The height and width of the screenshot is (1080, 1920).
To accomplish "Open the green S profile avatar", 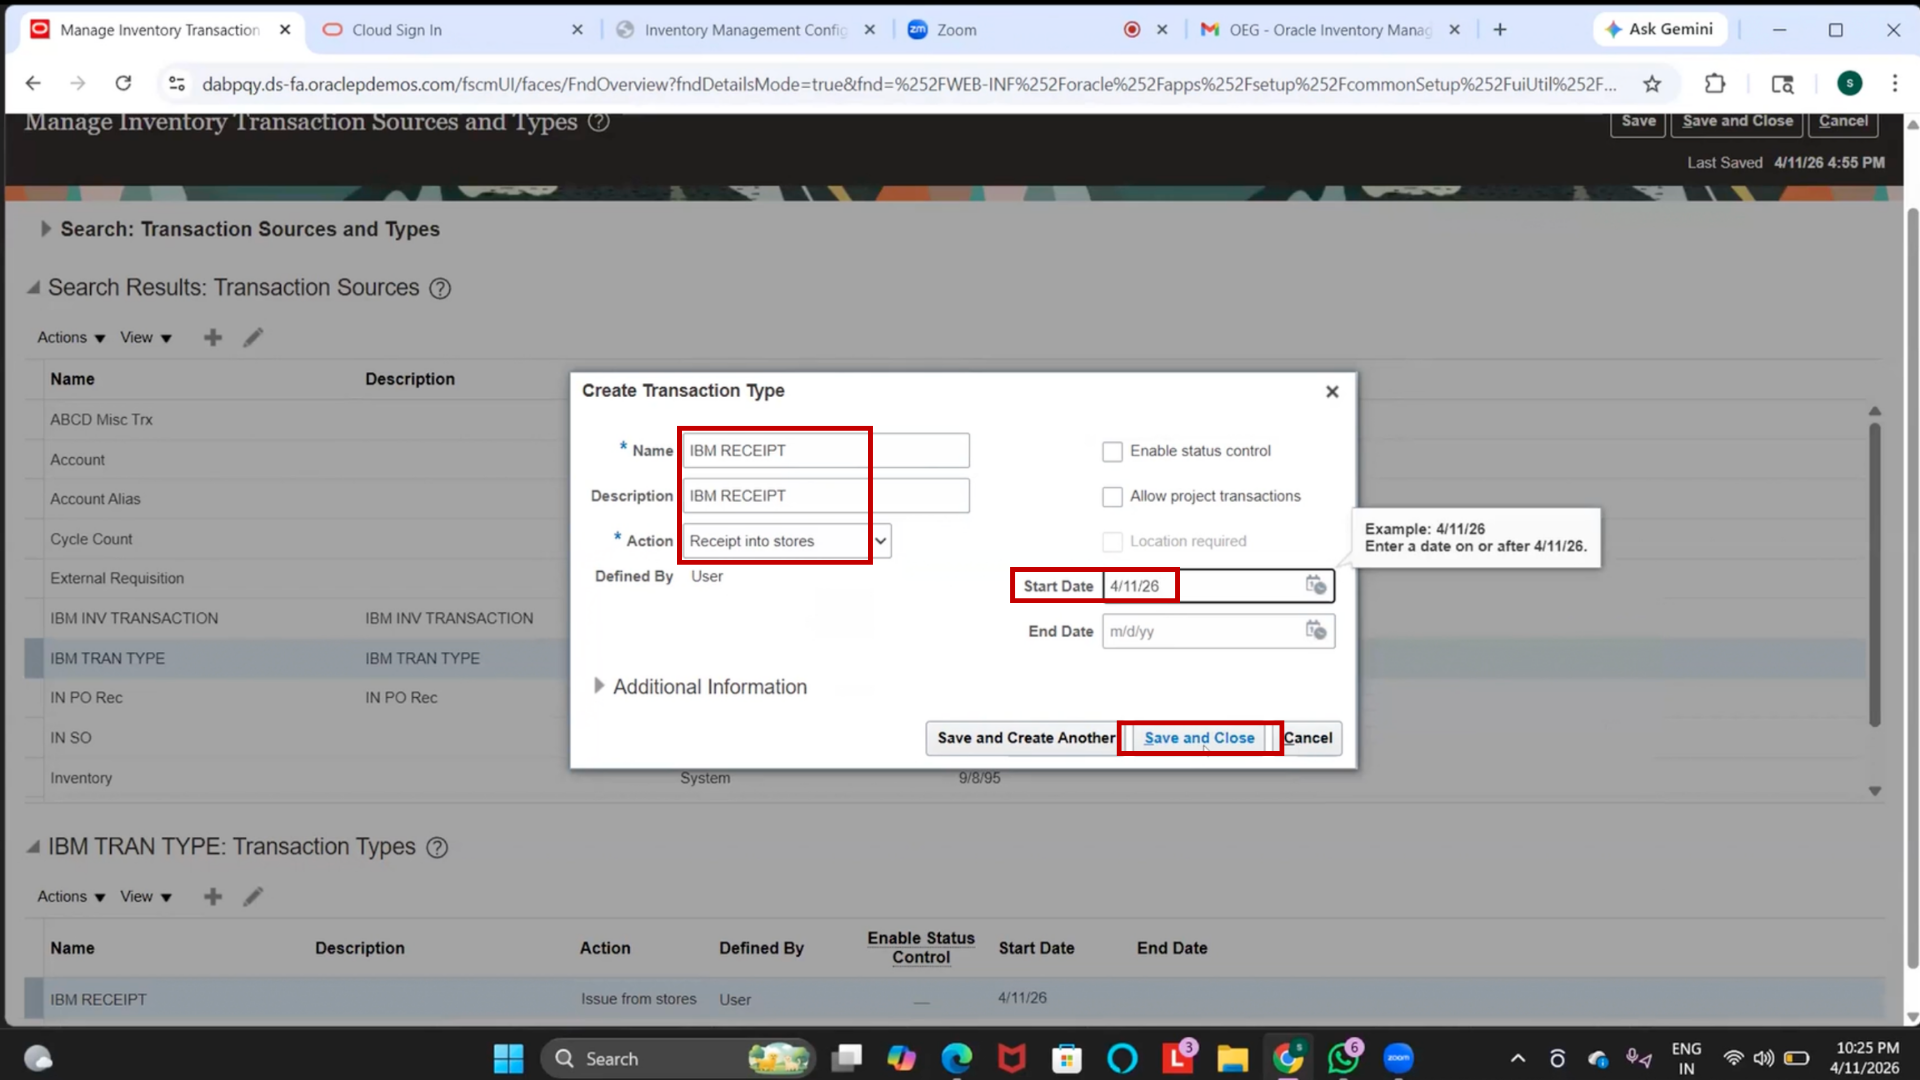I will coord(1850,84).
